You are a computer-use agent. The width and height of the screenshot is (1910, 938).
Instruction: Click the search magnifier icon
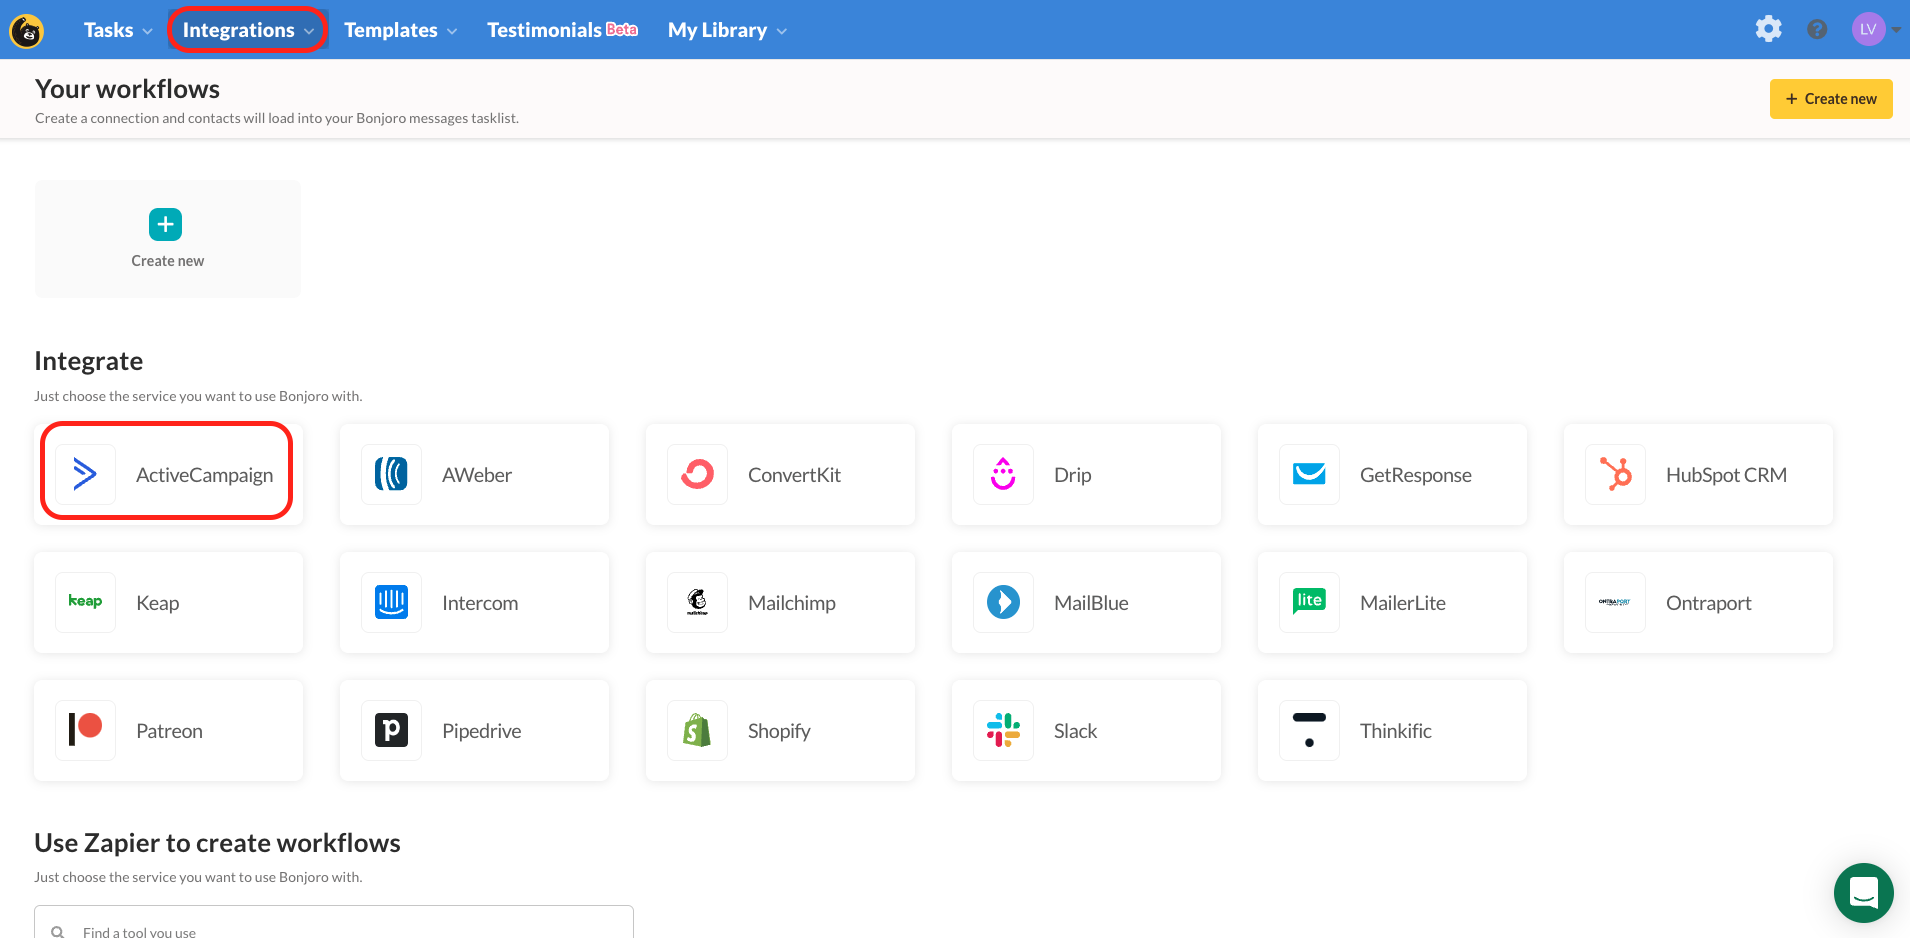58,932
